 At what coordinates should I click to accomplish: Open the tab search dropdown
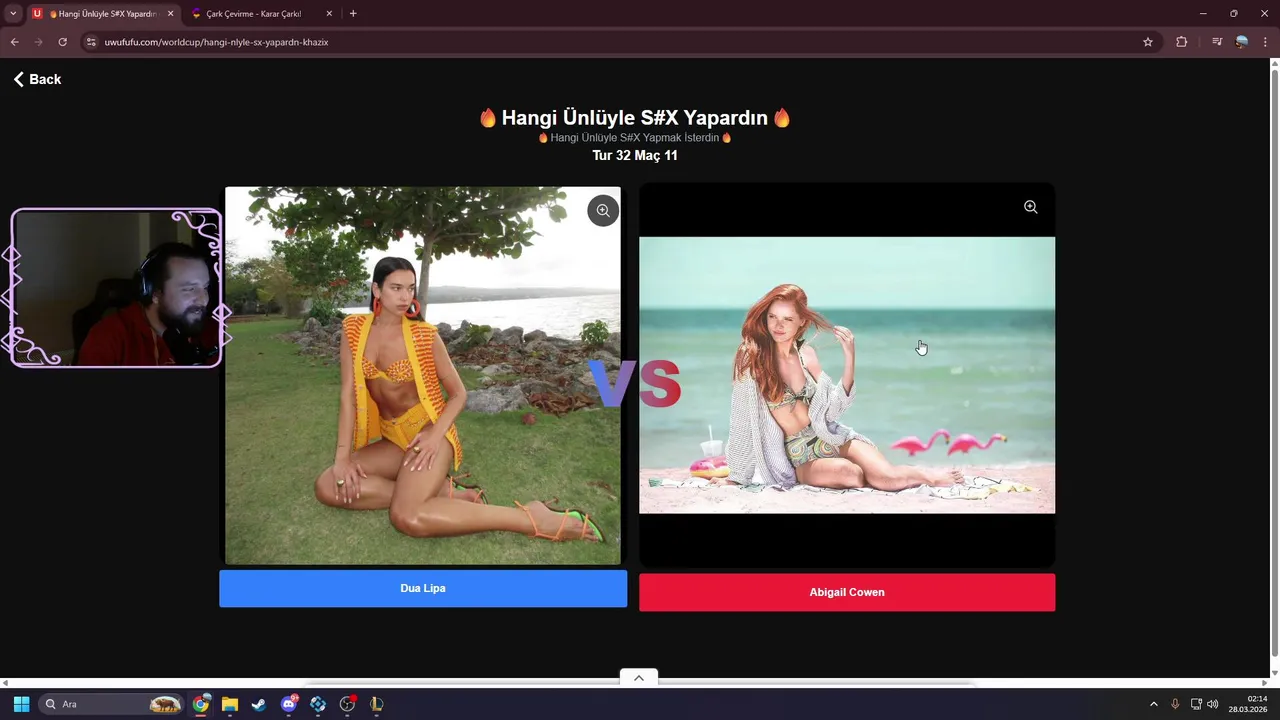click(x=13, y=14)
